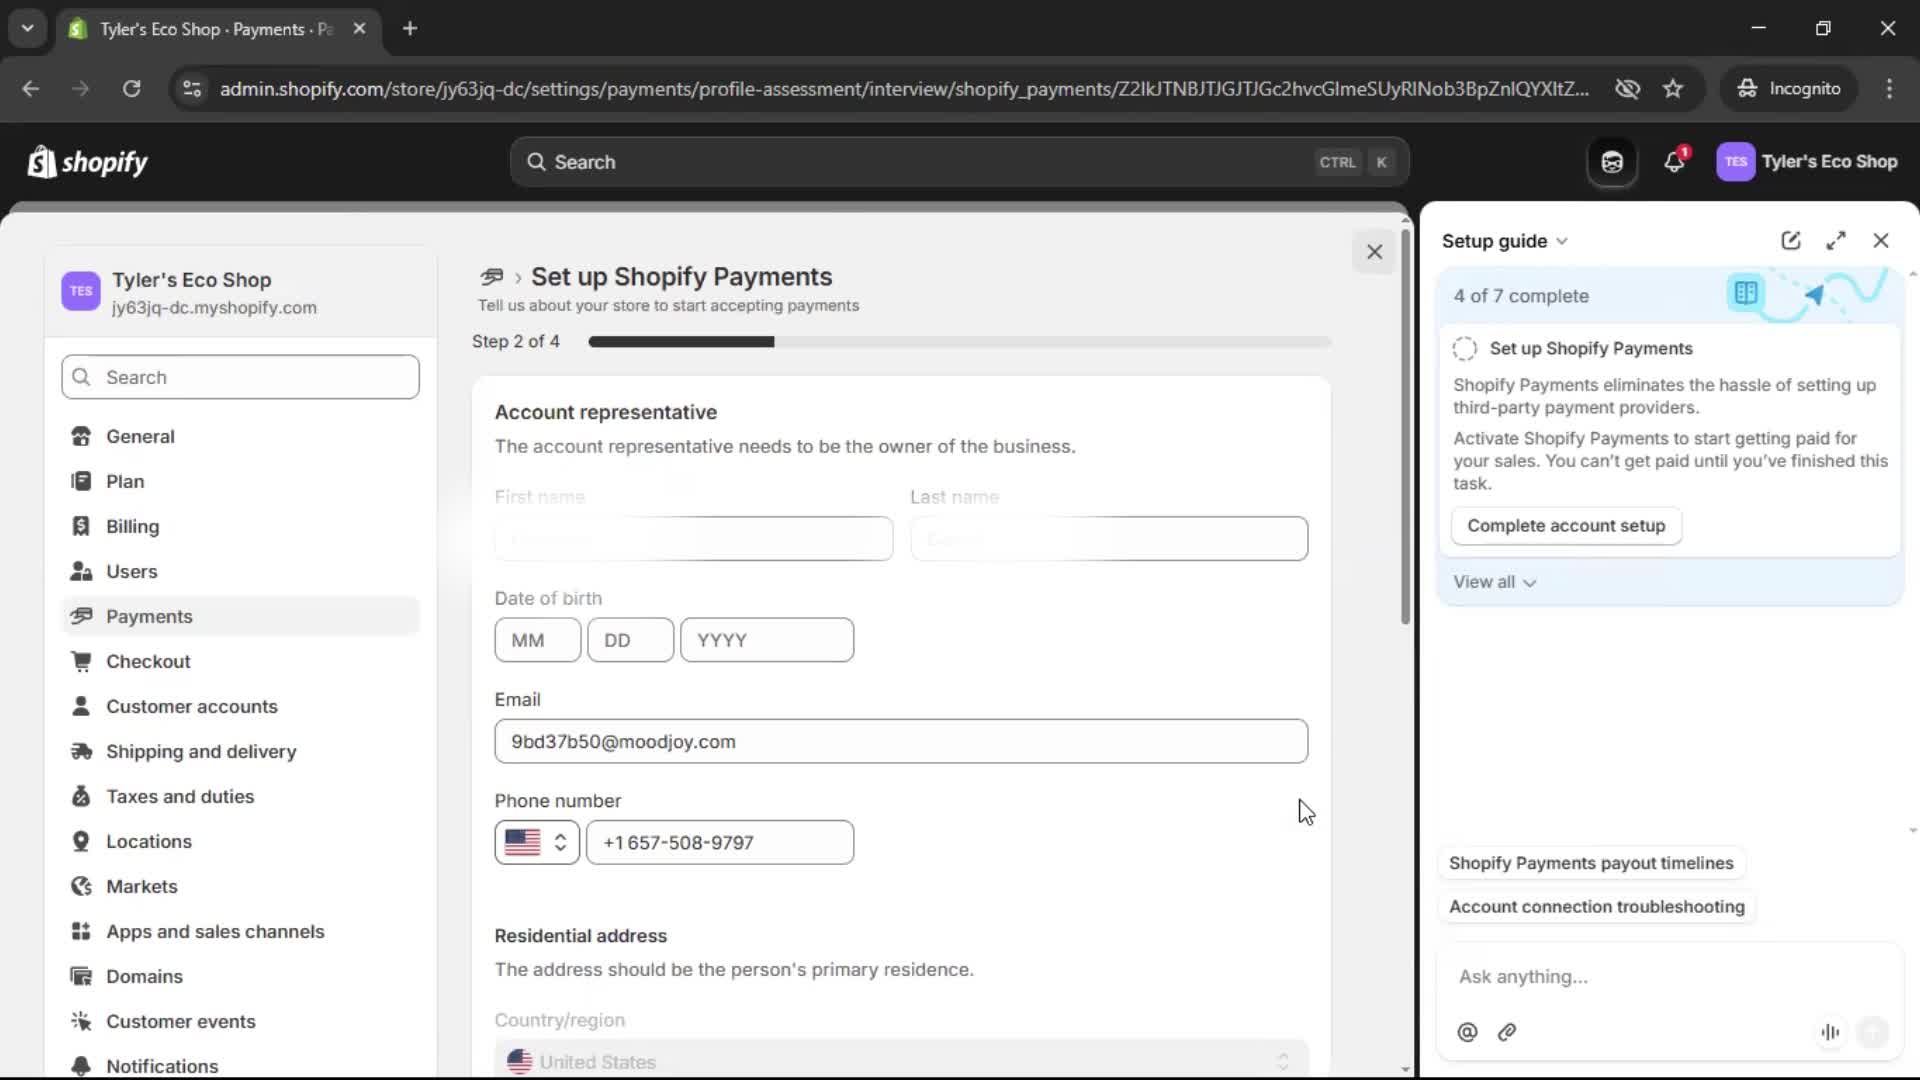Image resolution: width=1920 pixels, height=1080 pixels.
Task: Open the phone country code selector
Action: coord(537,843)
